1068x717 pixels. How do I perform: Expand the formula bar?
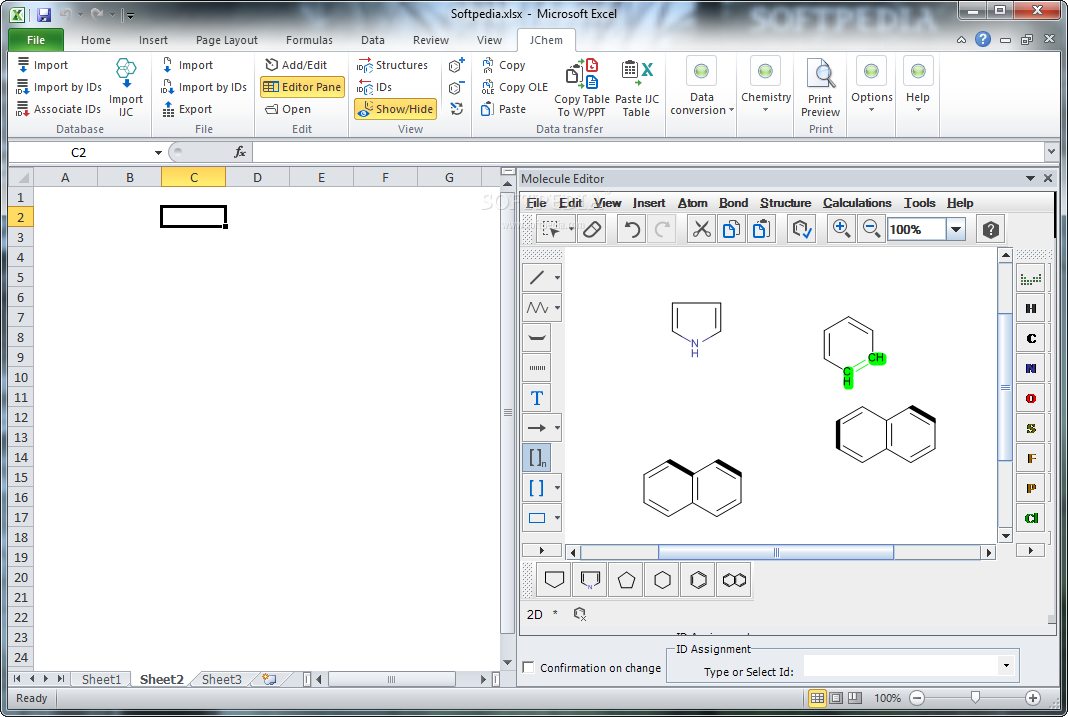[x=1051, y=152]
